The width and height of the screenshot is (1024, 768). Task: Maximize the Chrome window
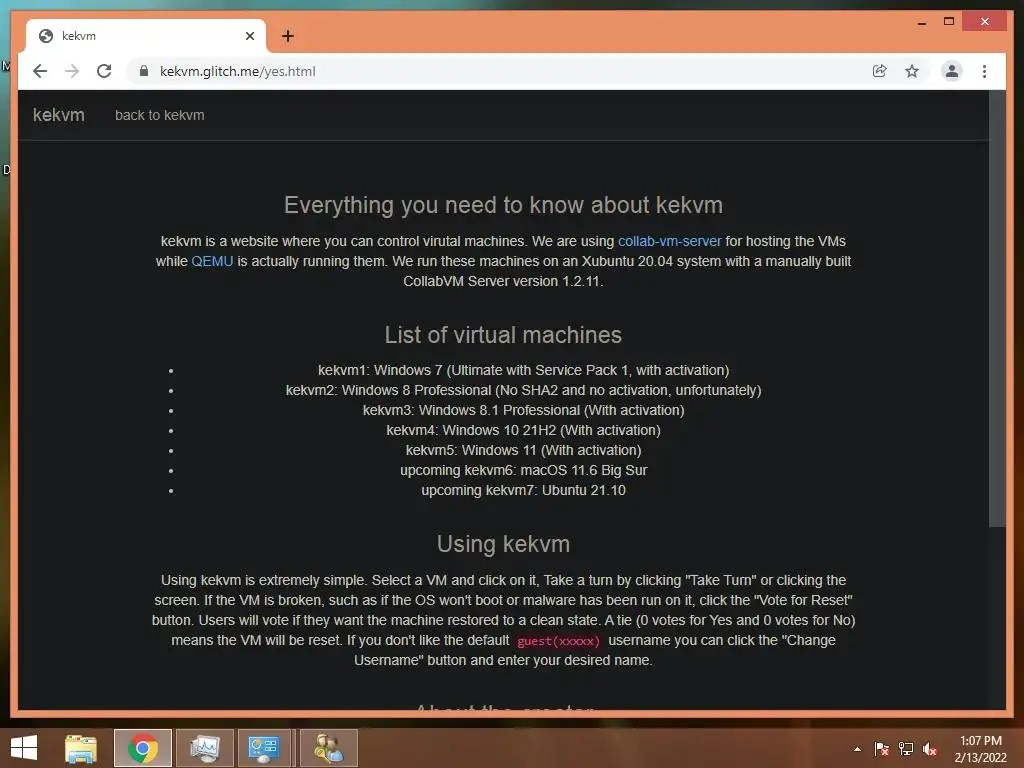pyautogui.click(x=949, y=22)
